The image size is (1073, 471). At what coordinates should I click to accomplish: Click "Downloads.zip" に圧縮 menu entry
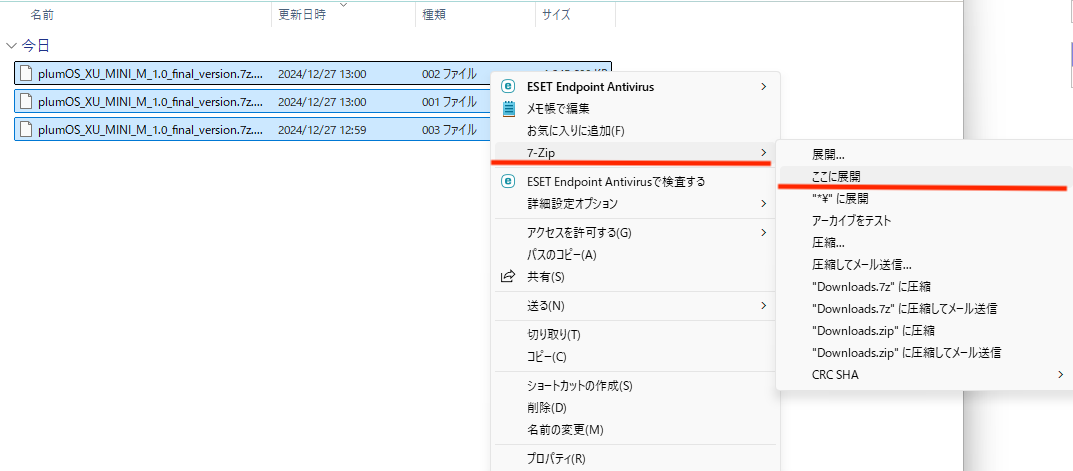coord(872,330)
